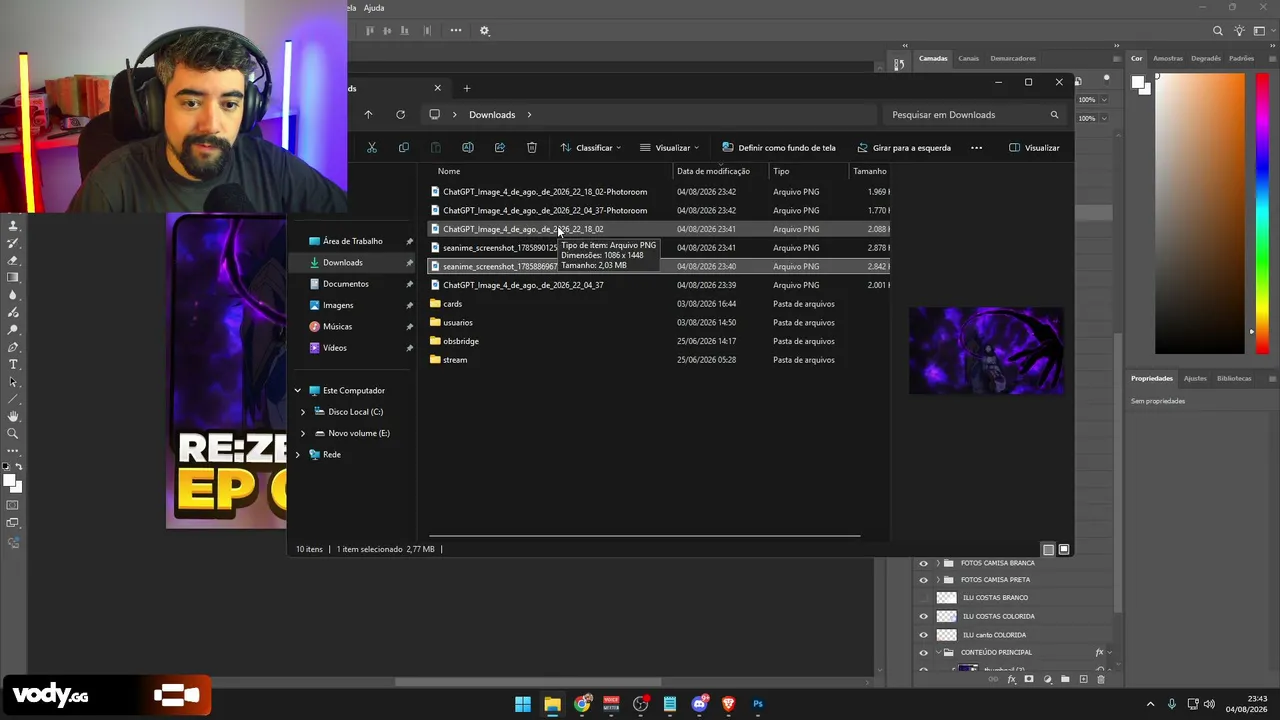1280x720 pixels.
Task: Open Photoshop search magnifier icon
Action: (1218, 31)
